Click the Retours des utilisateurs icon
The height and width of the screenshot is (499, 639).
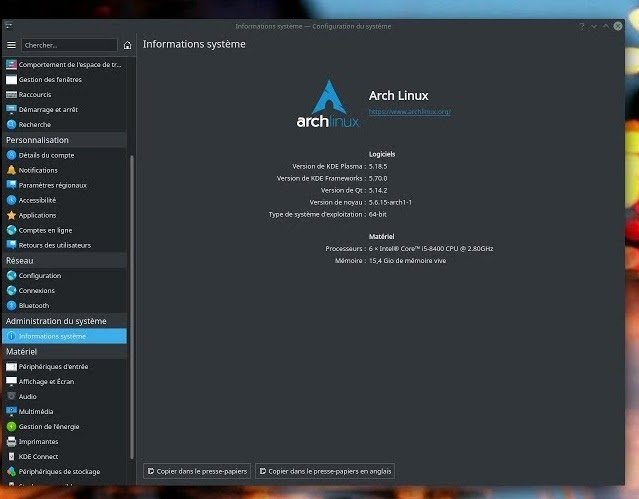point(11,245)
